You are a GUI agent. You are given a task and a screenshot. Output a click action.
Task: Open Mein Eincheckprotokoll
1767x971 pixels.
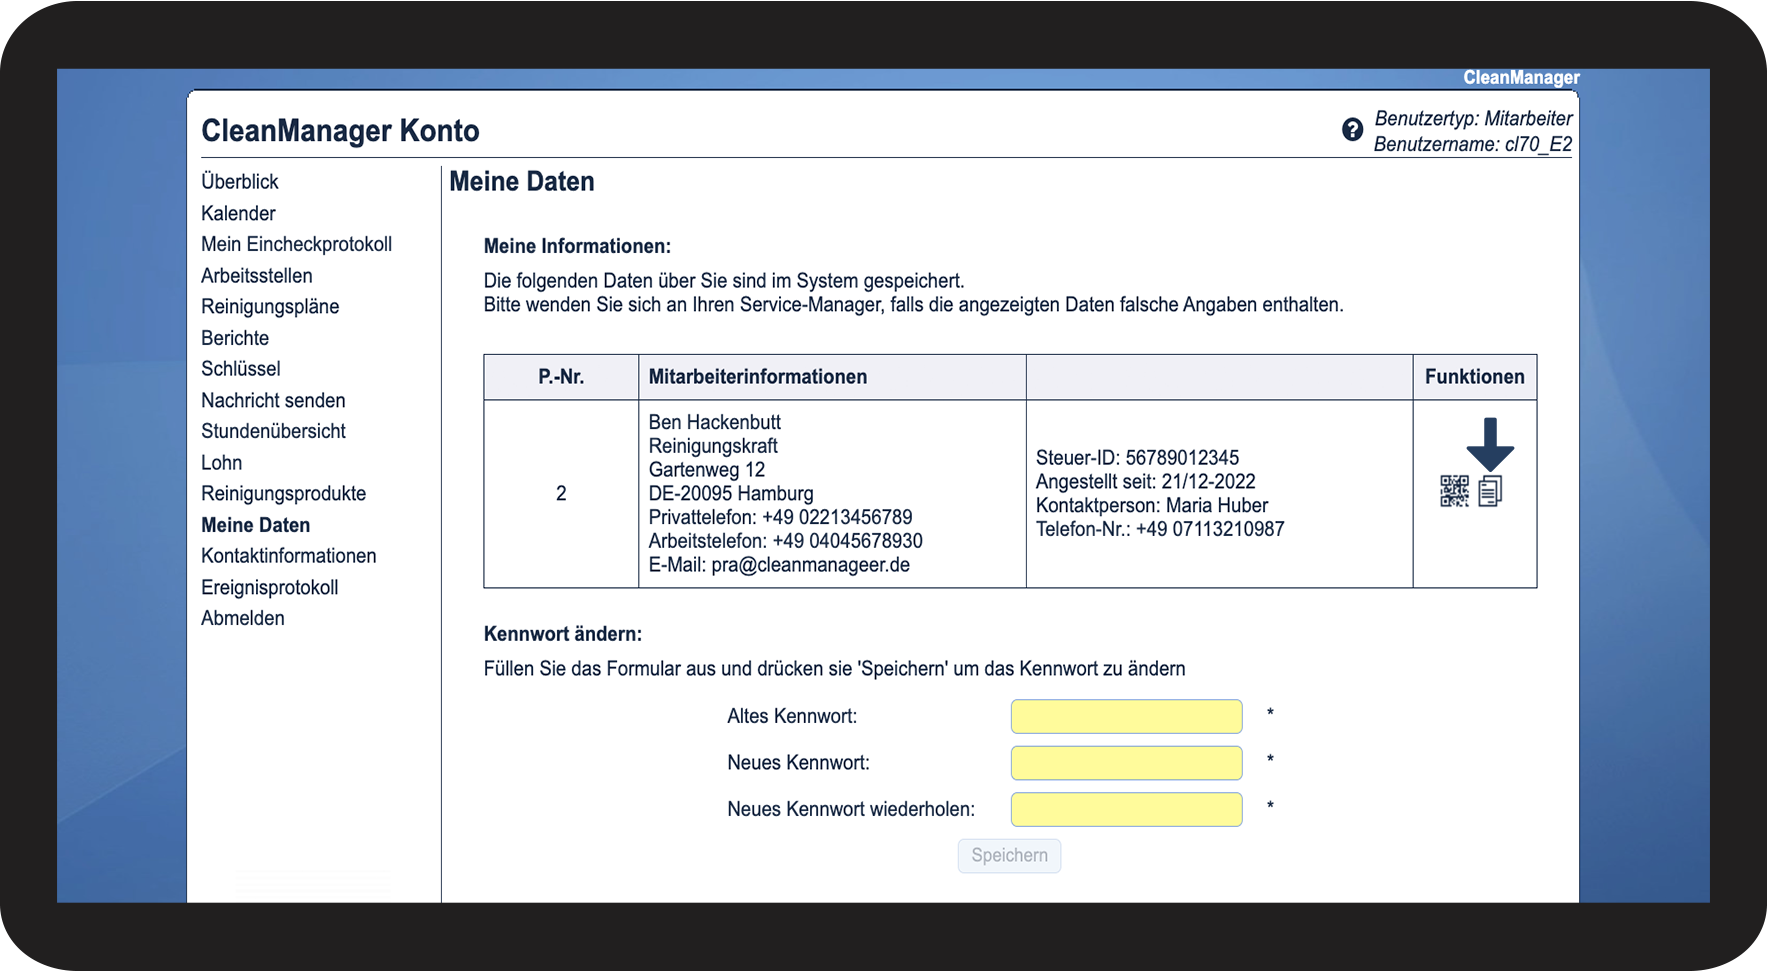click(x=296, y=244)
